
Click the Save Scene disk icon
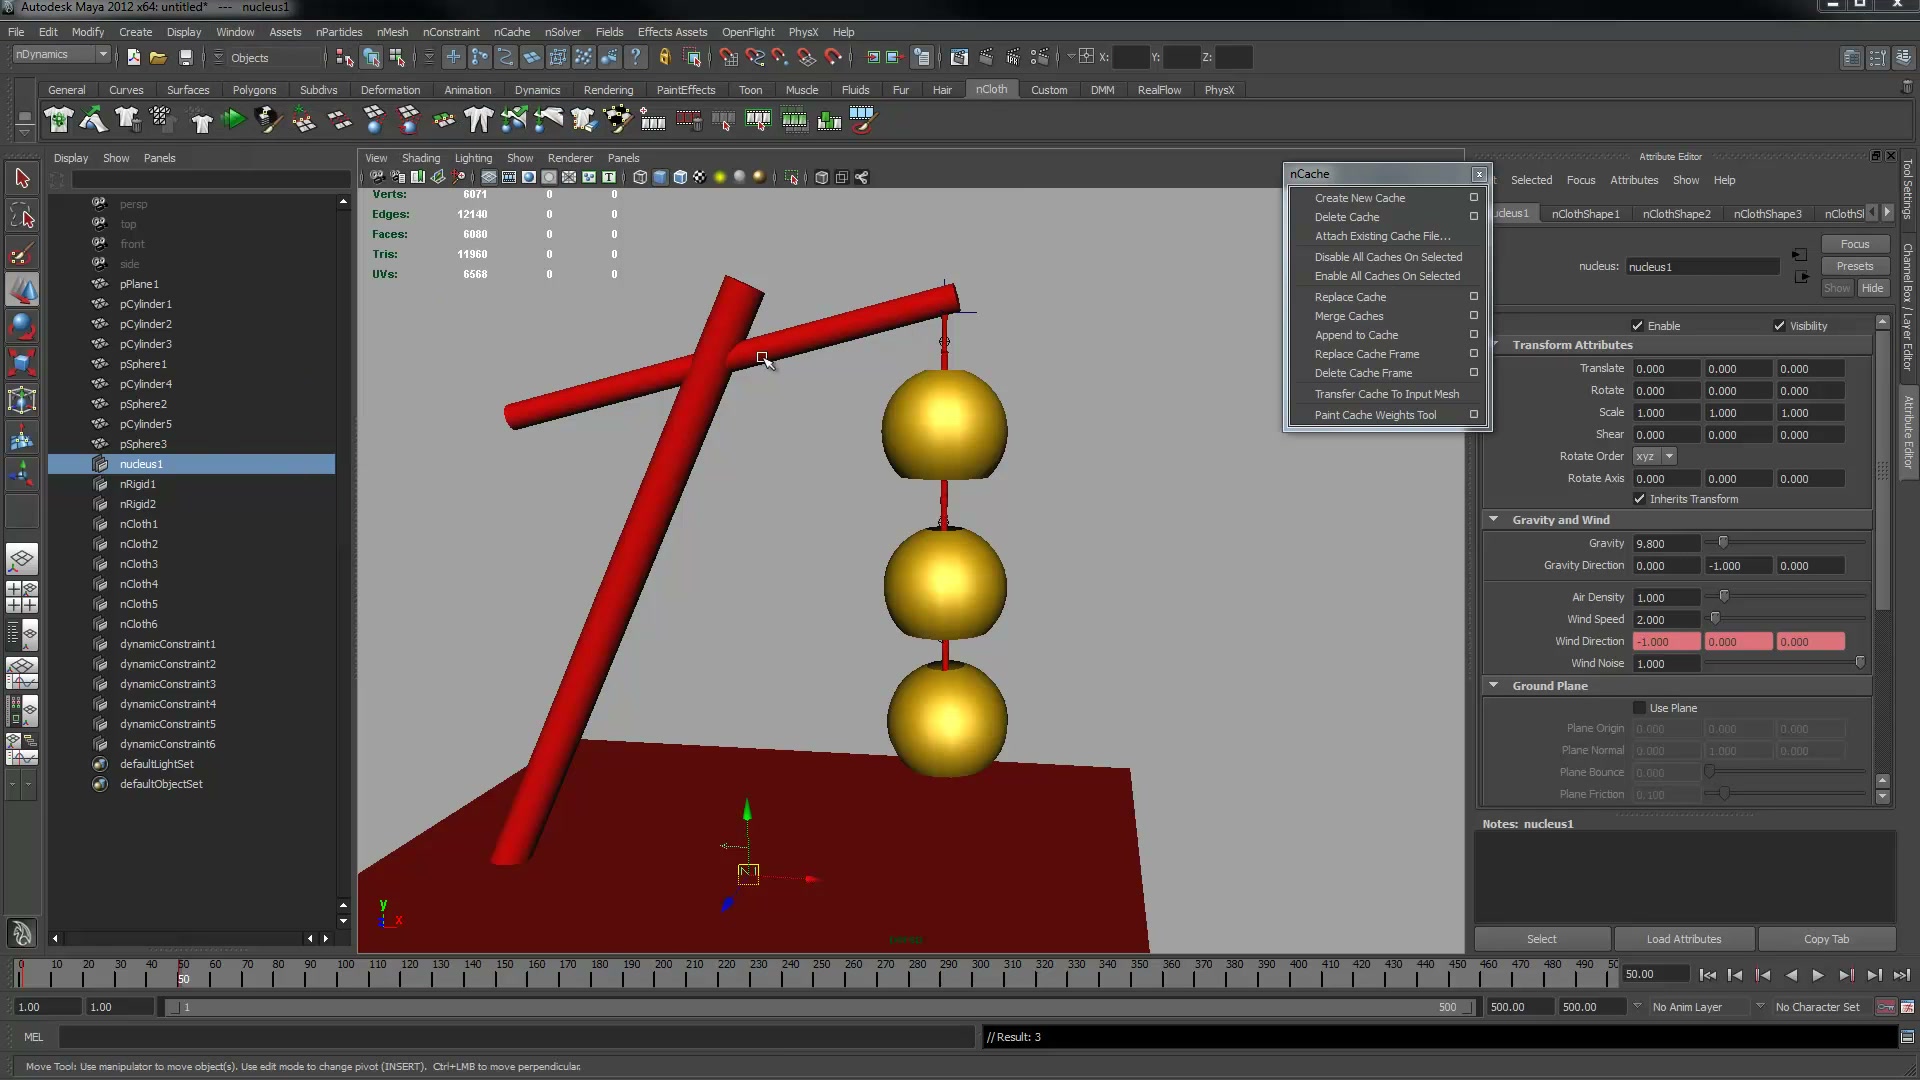(x=185, y=57)
